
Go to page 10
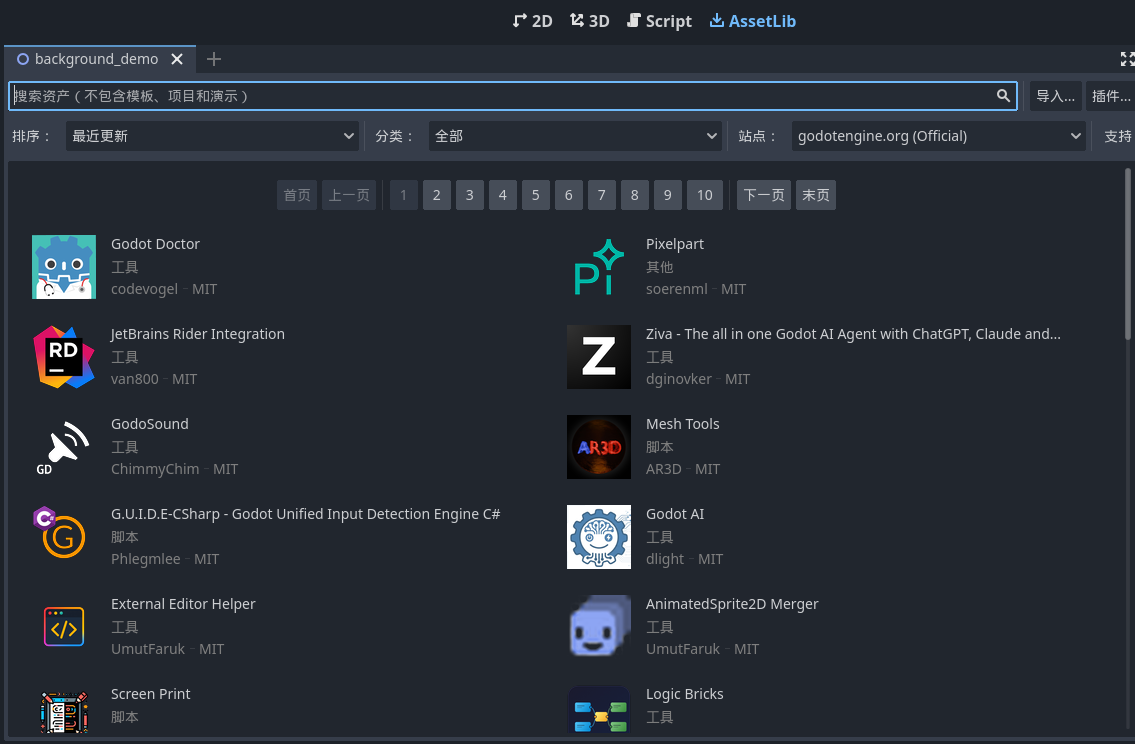705,195
